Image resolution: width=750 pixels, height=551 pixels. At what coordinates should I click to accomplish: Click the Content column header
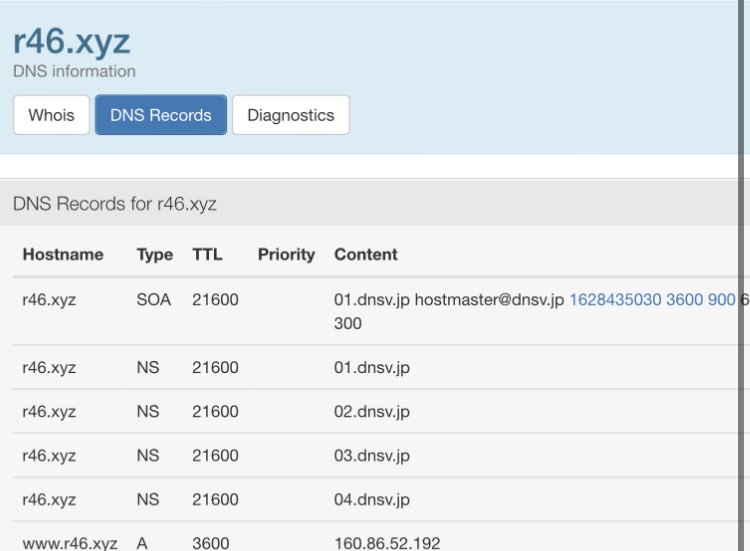[x=366, y=254]
